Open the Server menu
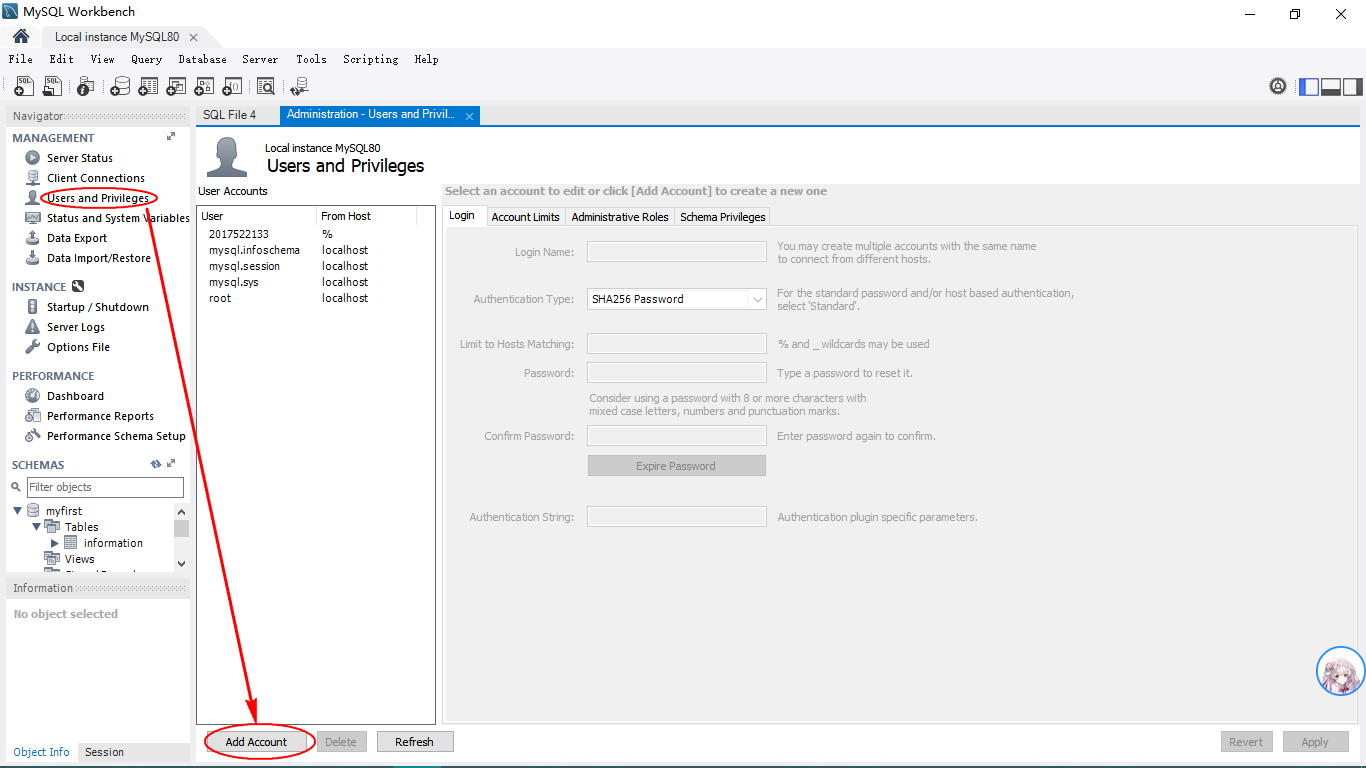Viewport: 1366px width, 768px height. 260,59
